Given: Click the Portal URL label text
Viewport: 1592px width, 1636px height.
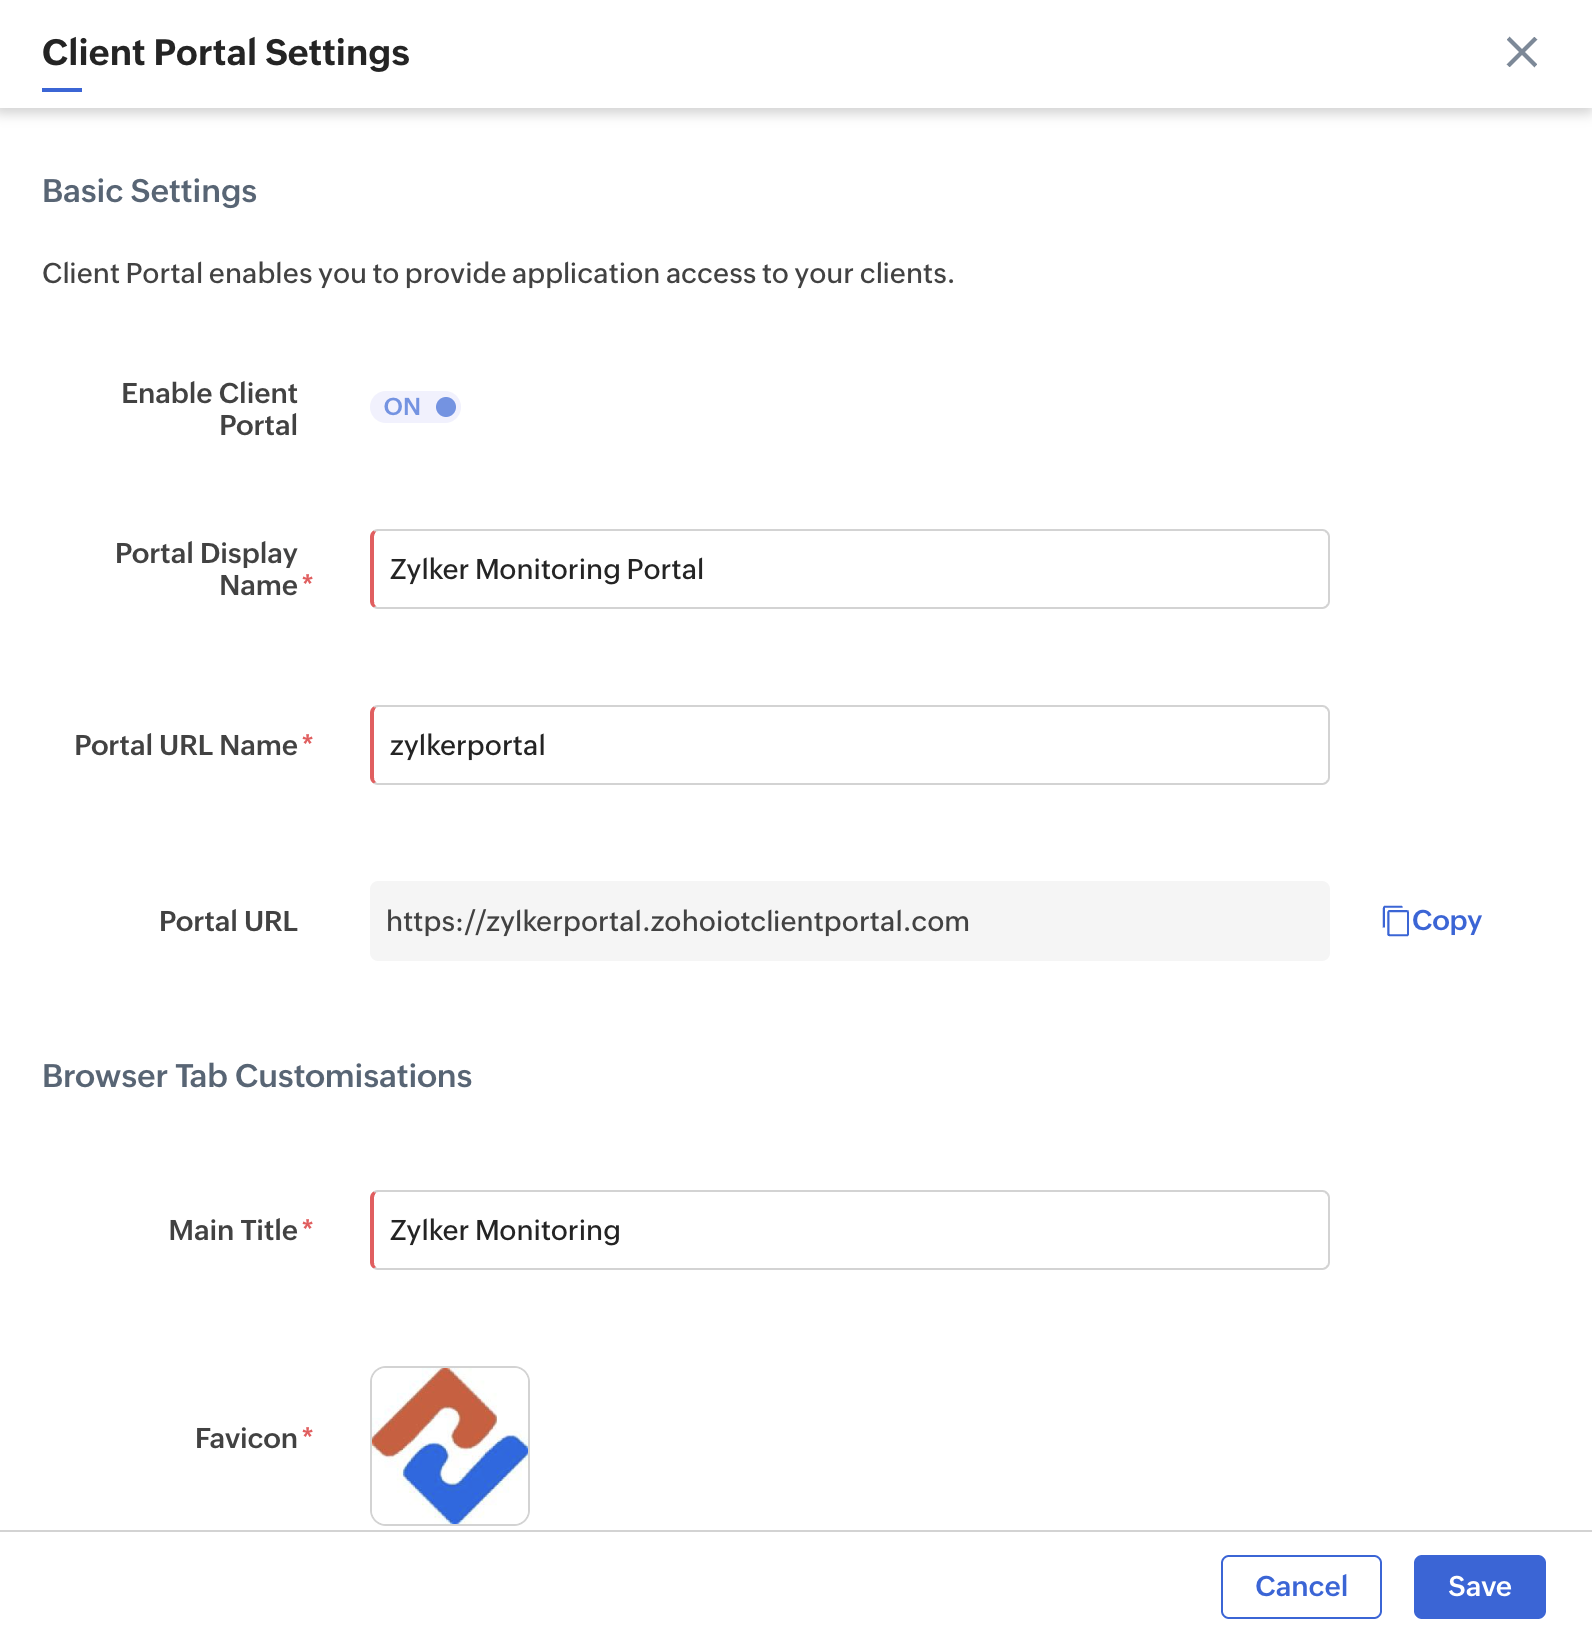Looking at the screenshot, I should (x=229, y=921).
